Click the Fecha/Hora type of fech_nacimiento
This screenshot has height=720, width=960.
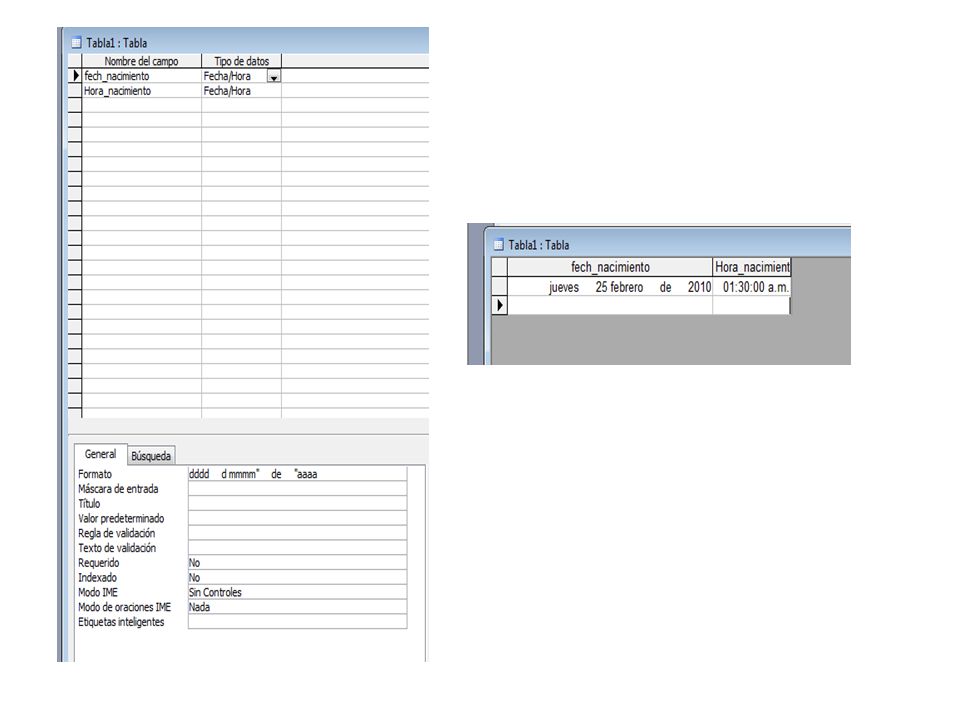point(234,76)
